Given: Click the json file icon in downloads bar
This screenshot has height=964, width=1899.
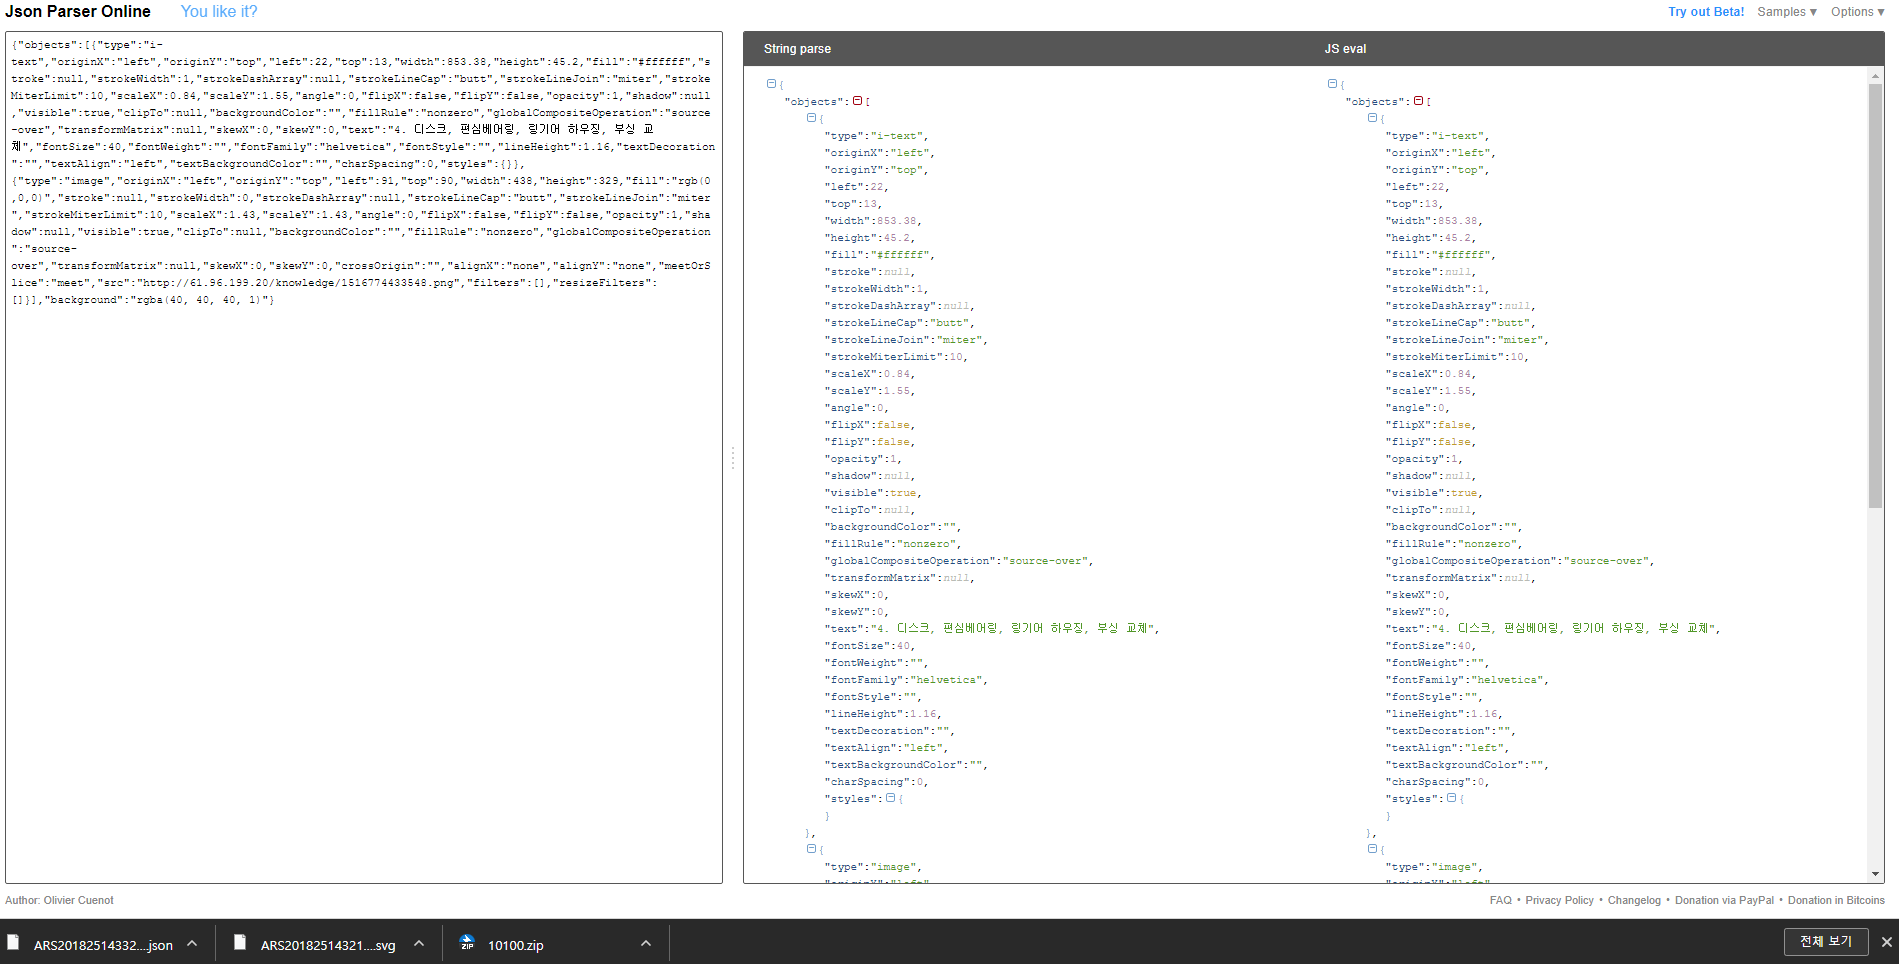Looking at the screenshot, I should pos(13,942).
